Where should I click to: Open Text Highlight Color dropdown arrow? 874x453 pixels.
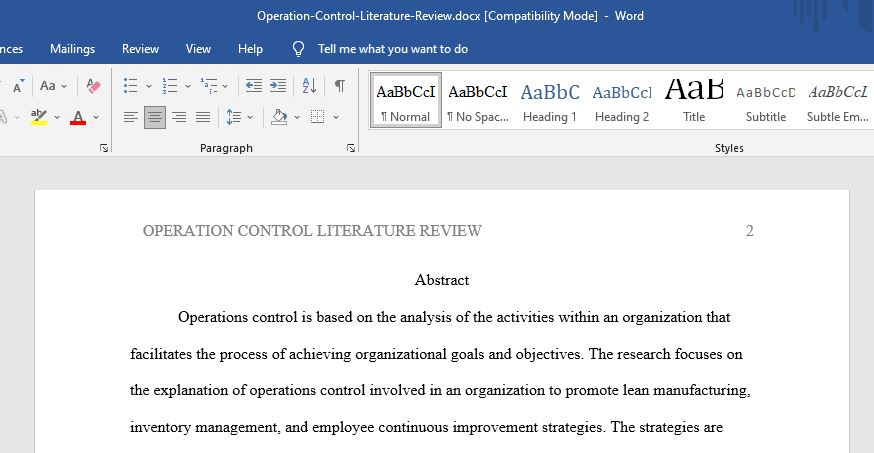56,118
